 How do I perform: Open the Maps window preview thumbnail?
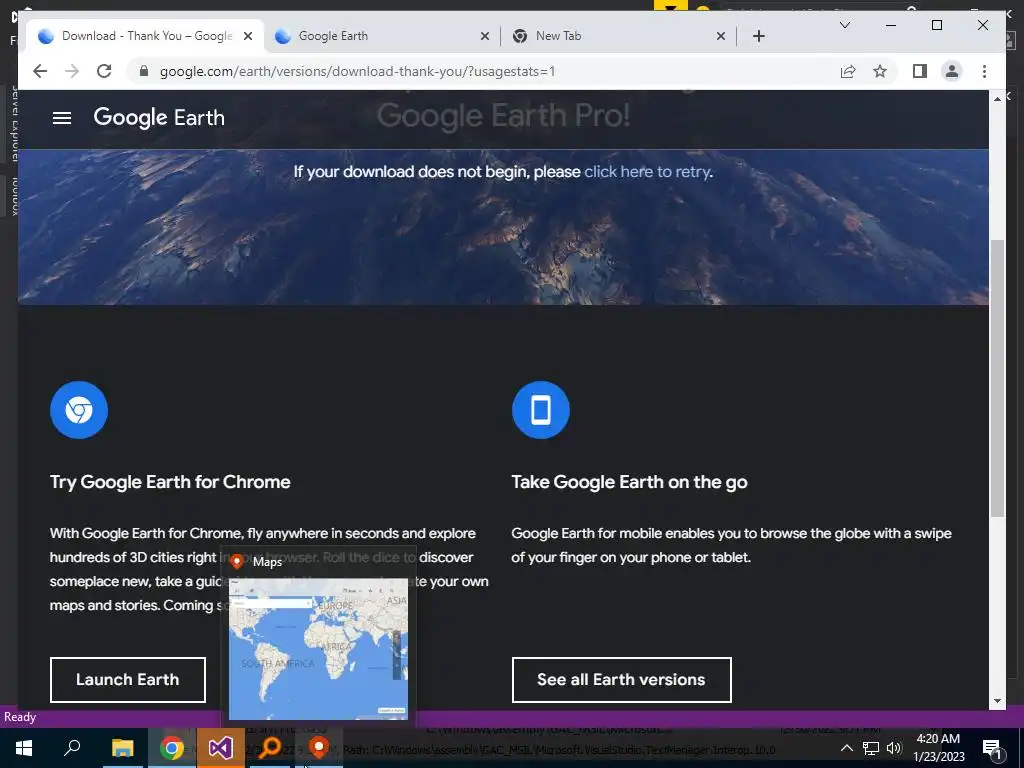point(319,649)
